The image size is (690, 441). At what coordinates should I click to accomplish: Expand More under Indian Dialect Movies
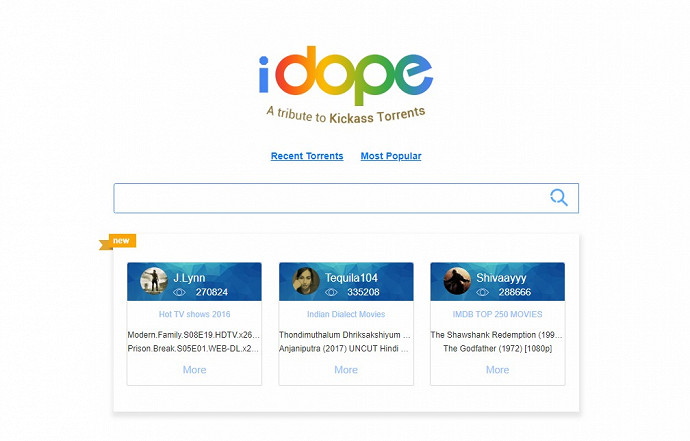click(346, 370)
